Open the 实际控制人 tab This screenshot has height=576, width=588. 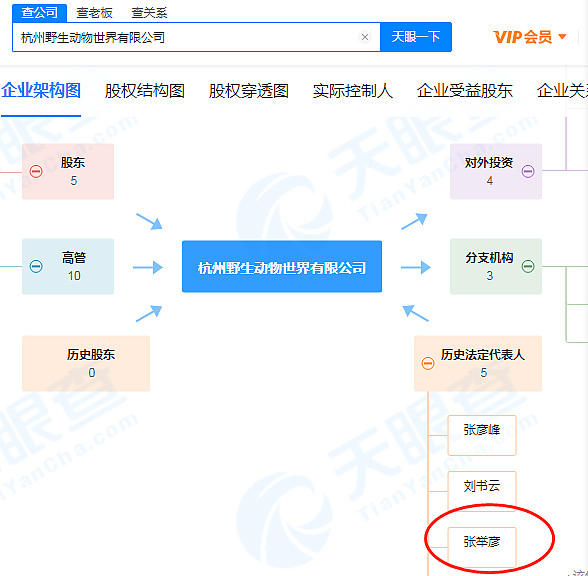(x=353, y=91)
